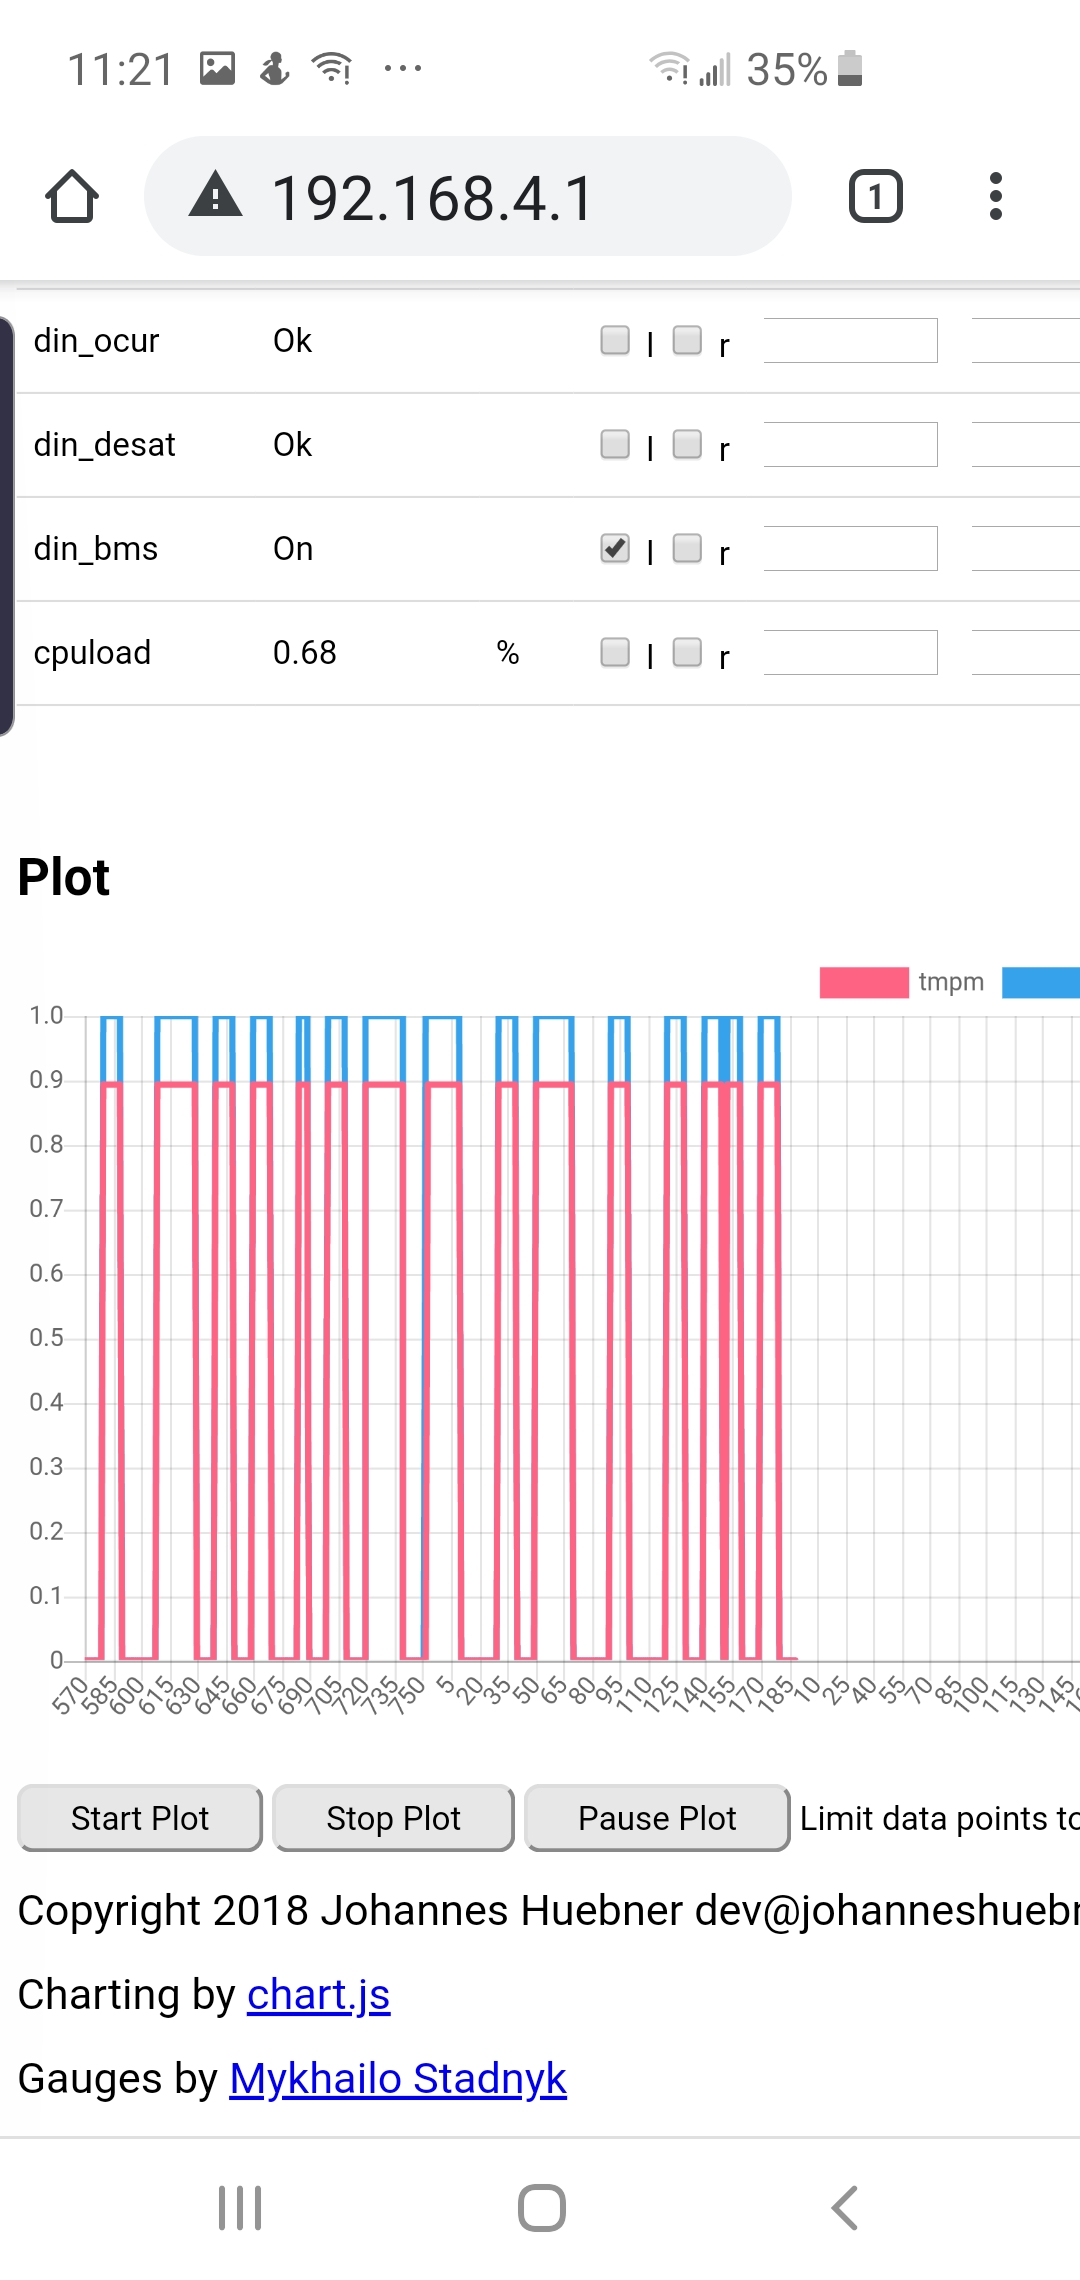This screenshot has width=1080, height=2280.
Task: Uncheck the din_bms left-axis checkbox
Action: tap(615, 548)
